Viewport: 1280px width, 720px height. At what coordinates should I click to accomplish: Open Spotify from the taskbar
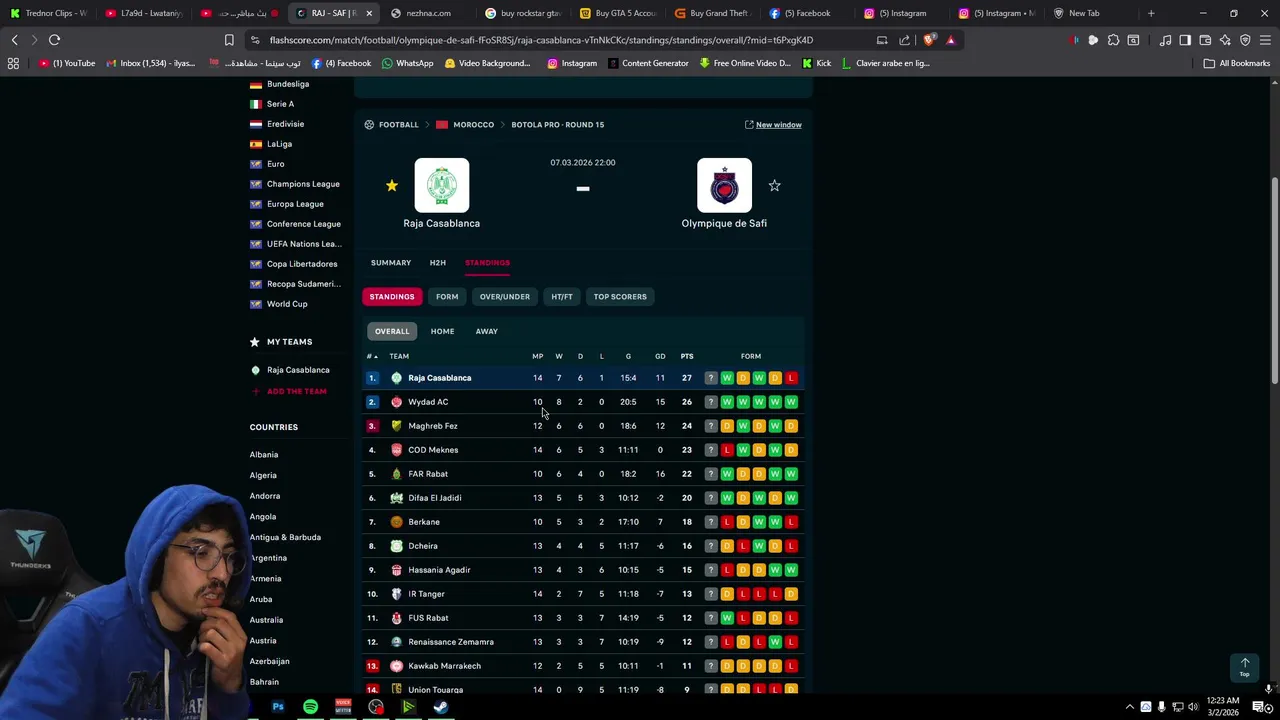(x=311, y=707)
